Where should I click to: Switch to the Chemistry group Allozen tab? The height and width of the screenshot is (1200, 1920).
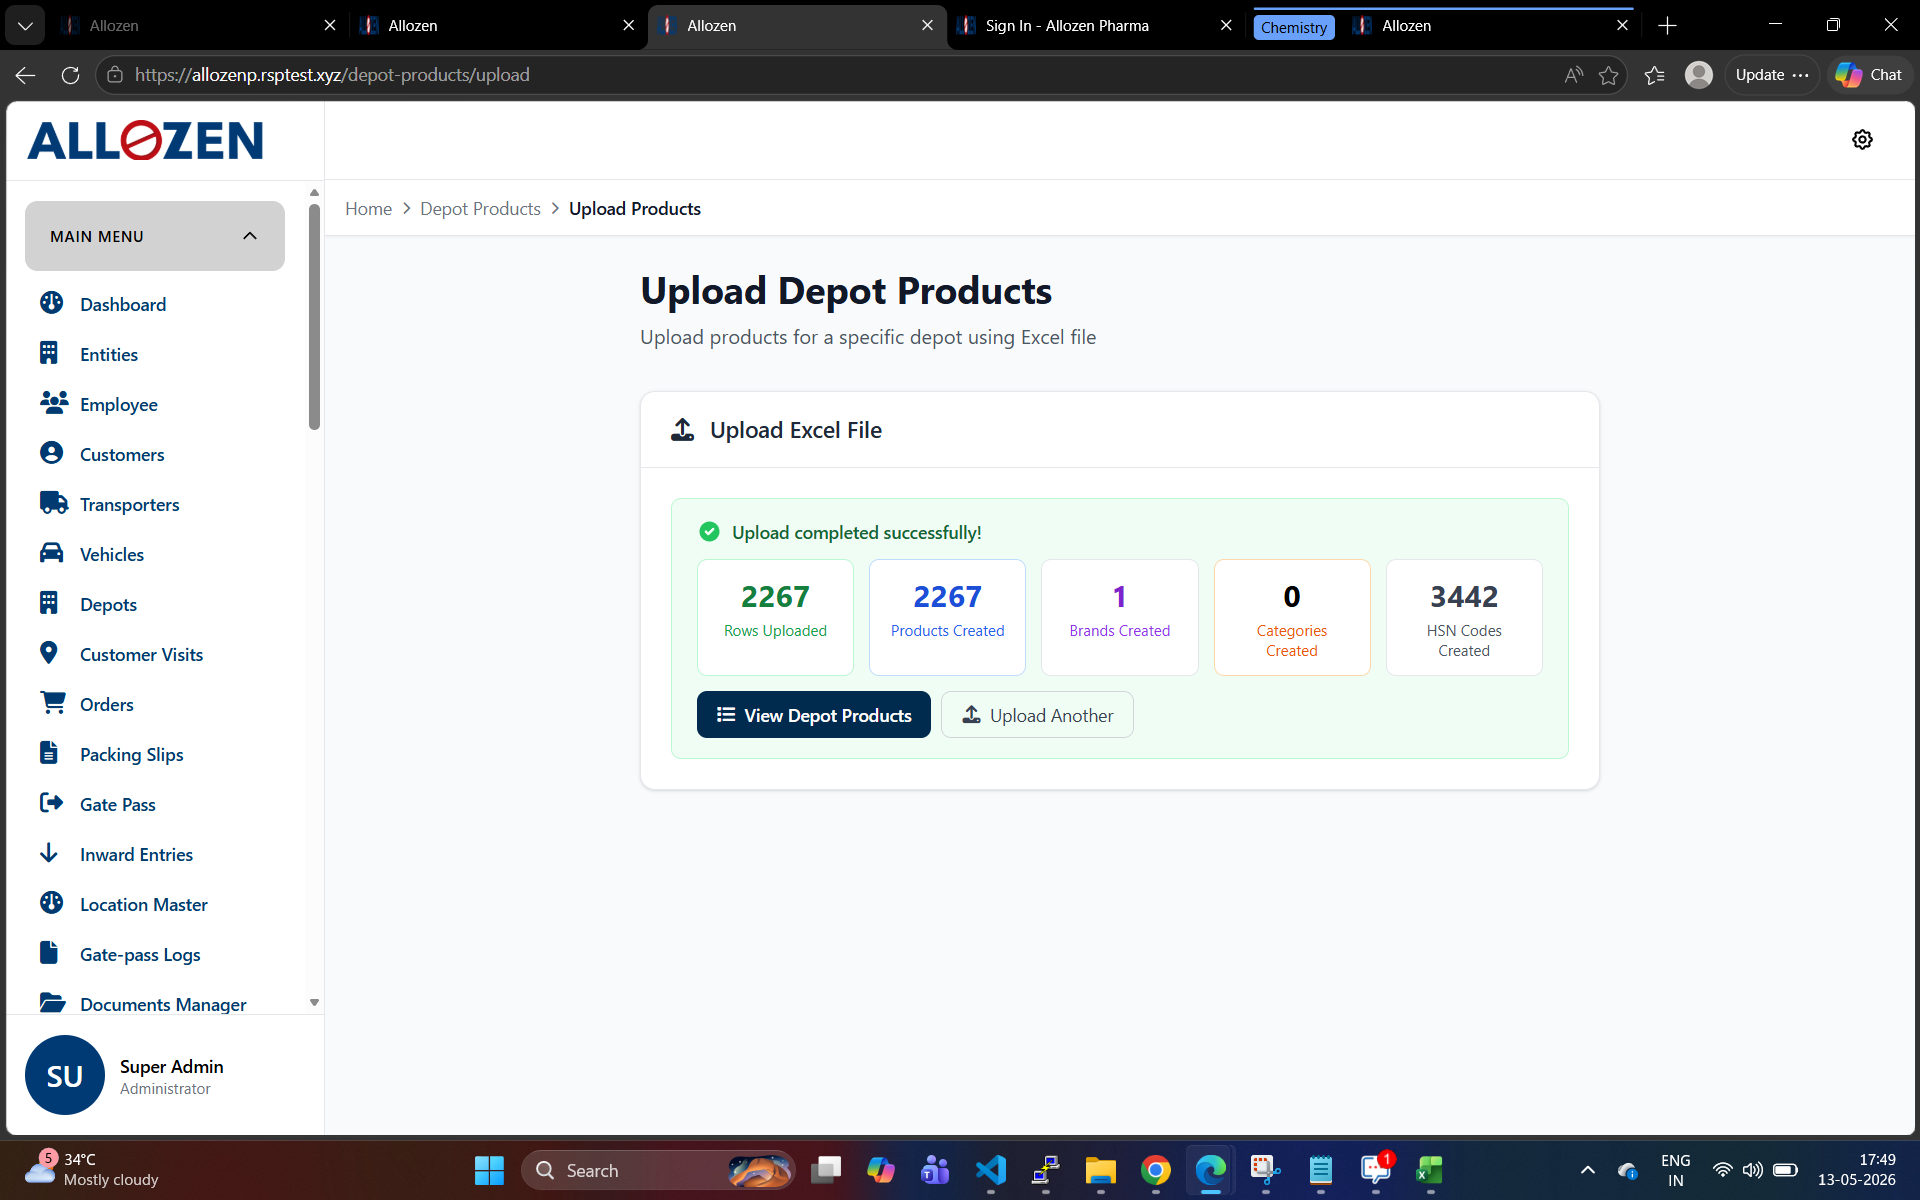click(x=1490, y=25)
